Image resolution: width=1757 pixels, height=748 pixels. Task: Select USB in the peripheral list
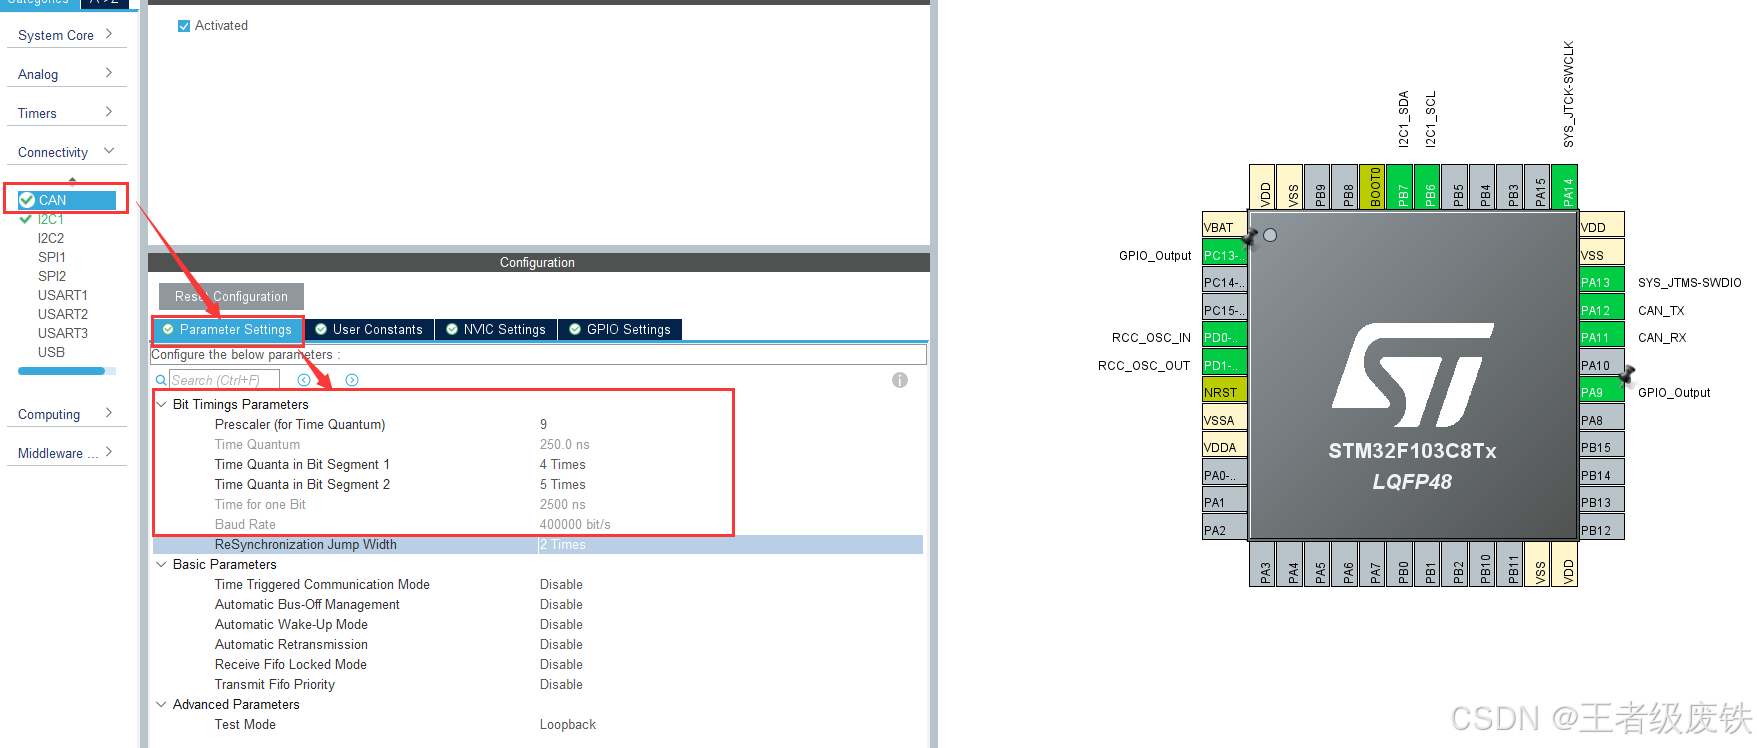[x=51, y=352]
